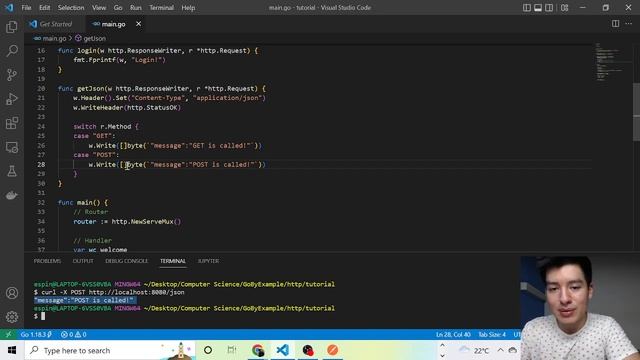Viewport: 640px width, 360px height.
Task: Click the 'Type here to search' taskbar box
Action: pyautogui.click(x=110, y=350)
